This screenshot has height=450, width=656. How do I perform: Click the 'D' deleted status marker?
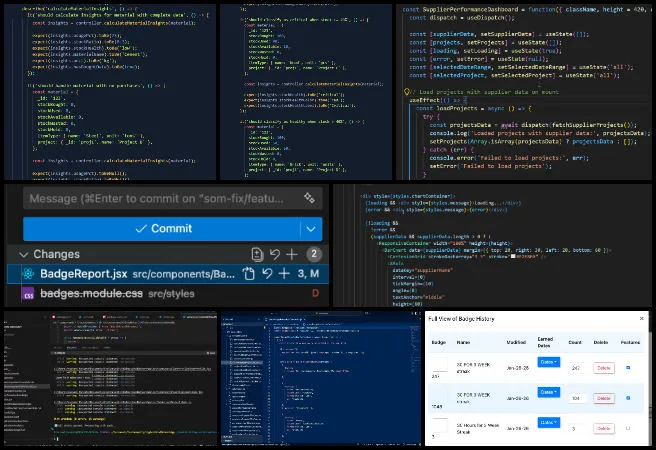315,294
